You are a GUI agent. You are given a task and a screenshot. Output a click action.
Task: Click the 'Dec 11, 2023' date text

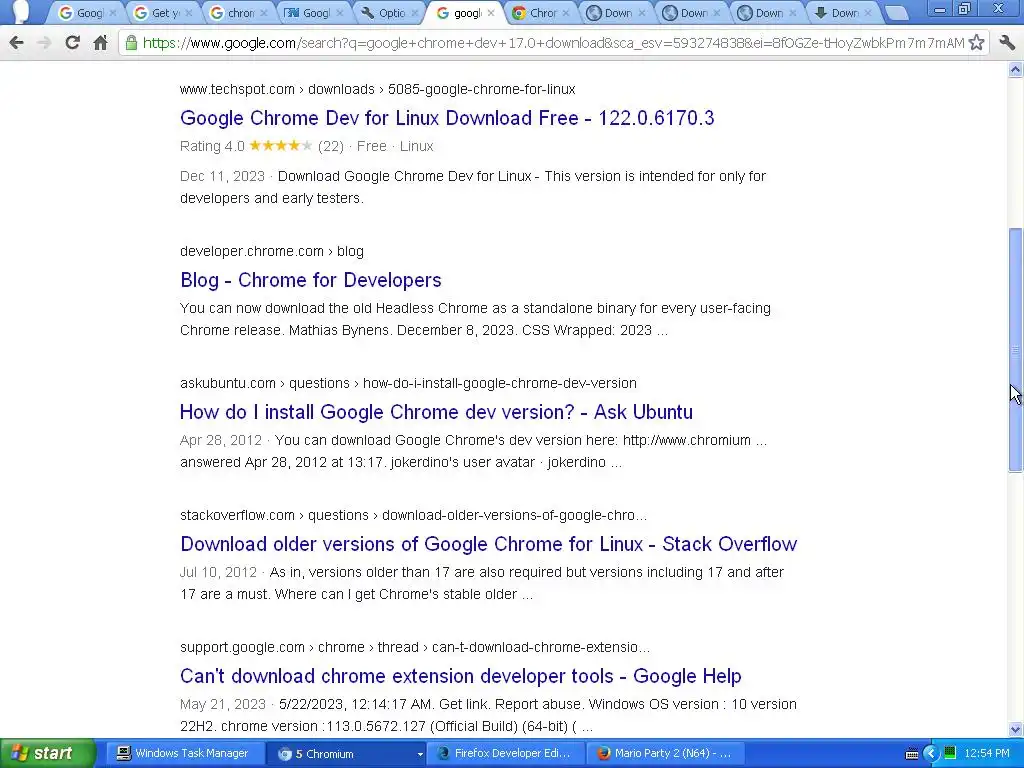pos(222,176)
